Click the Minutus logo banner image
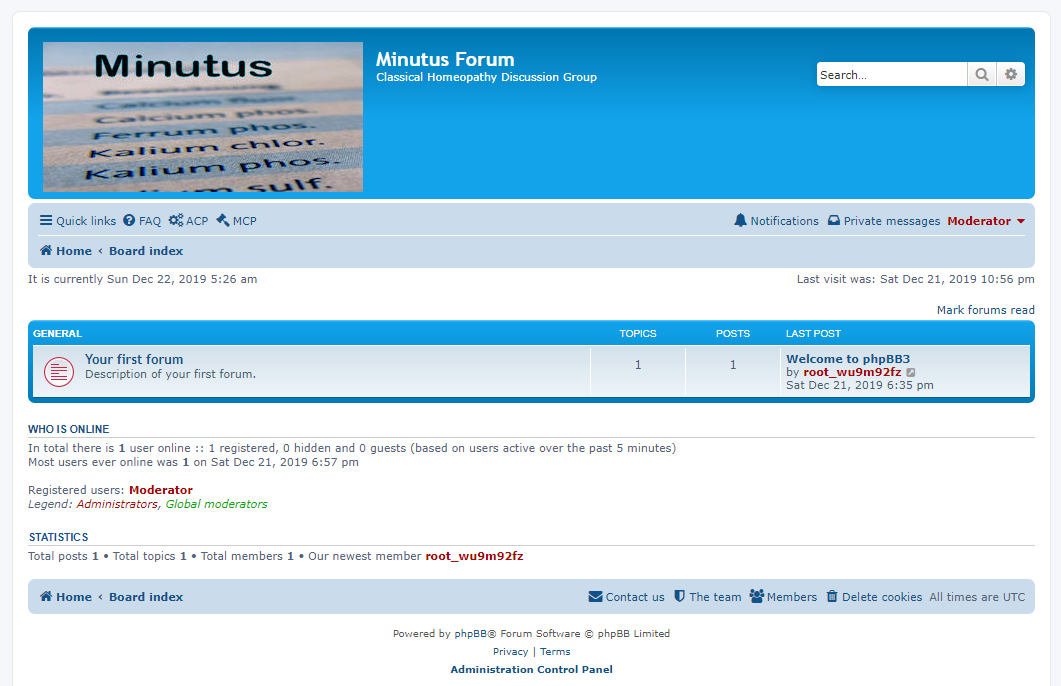 coord(203,116)
